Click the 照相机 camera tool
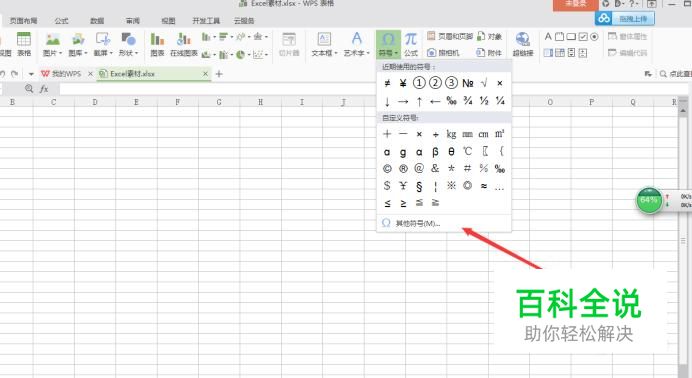The width and height of the screenshot is (692, 378). click(444, 52)
